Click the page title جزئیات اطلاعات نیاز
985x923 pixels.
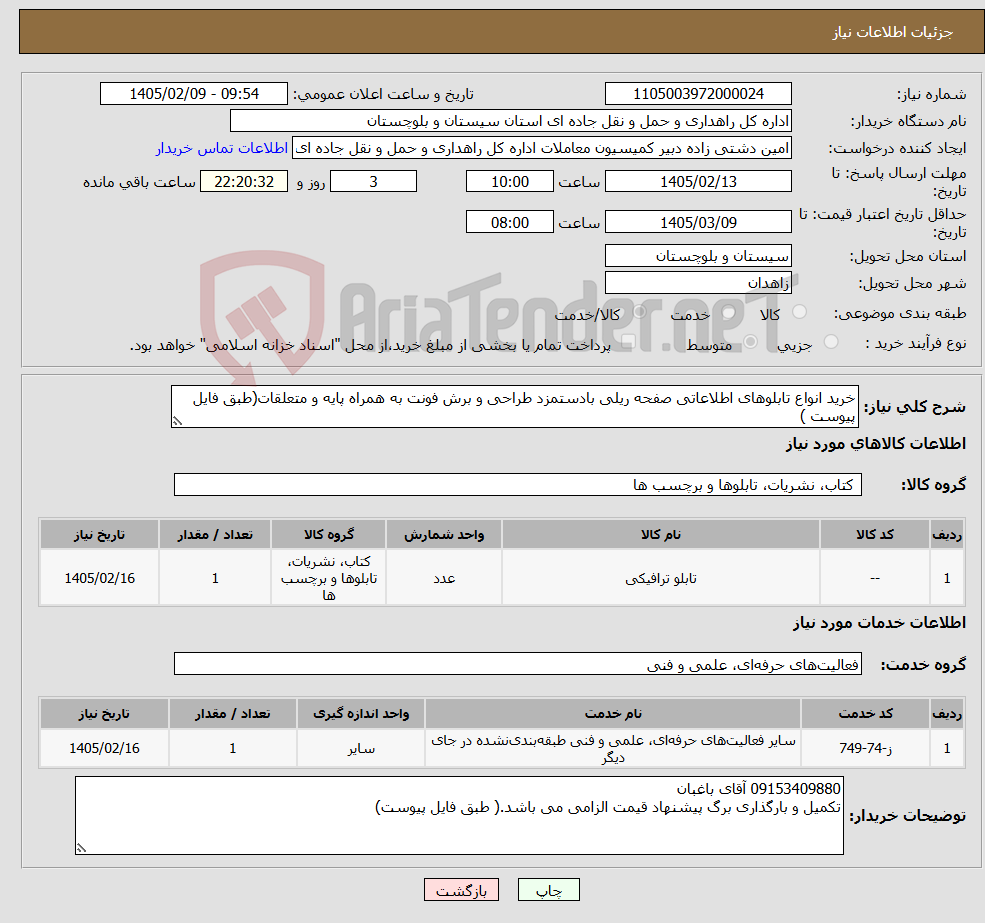893,32
